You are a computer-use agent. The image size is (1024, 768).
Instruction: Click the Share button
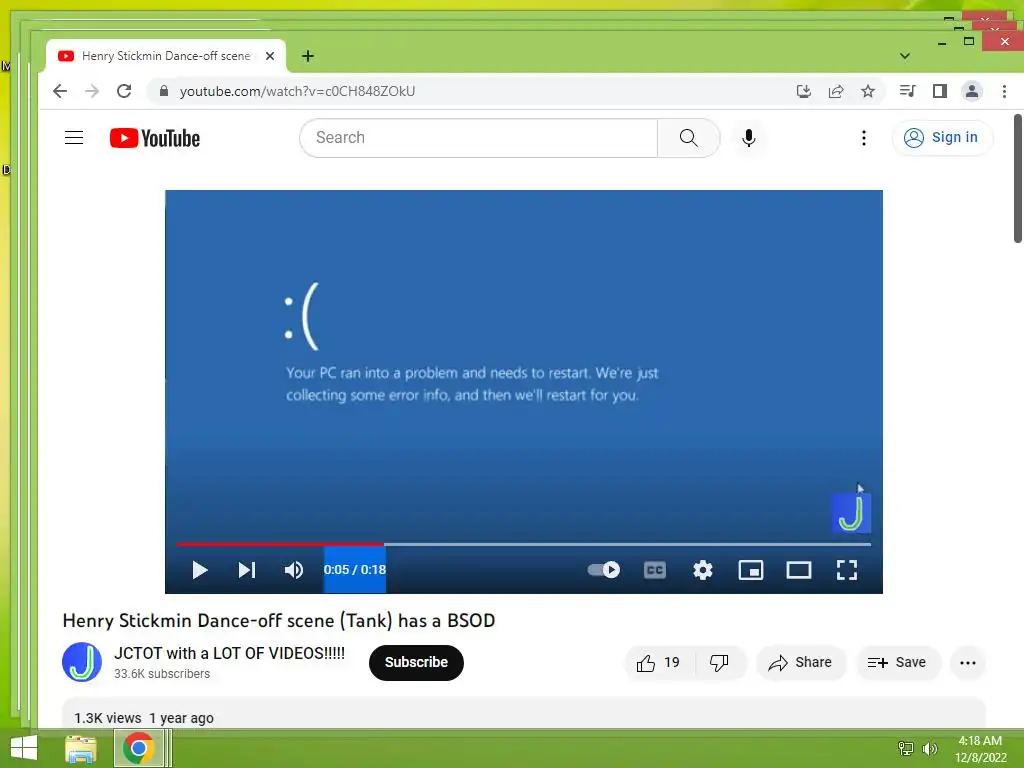tap(801, 663)
